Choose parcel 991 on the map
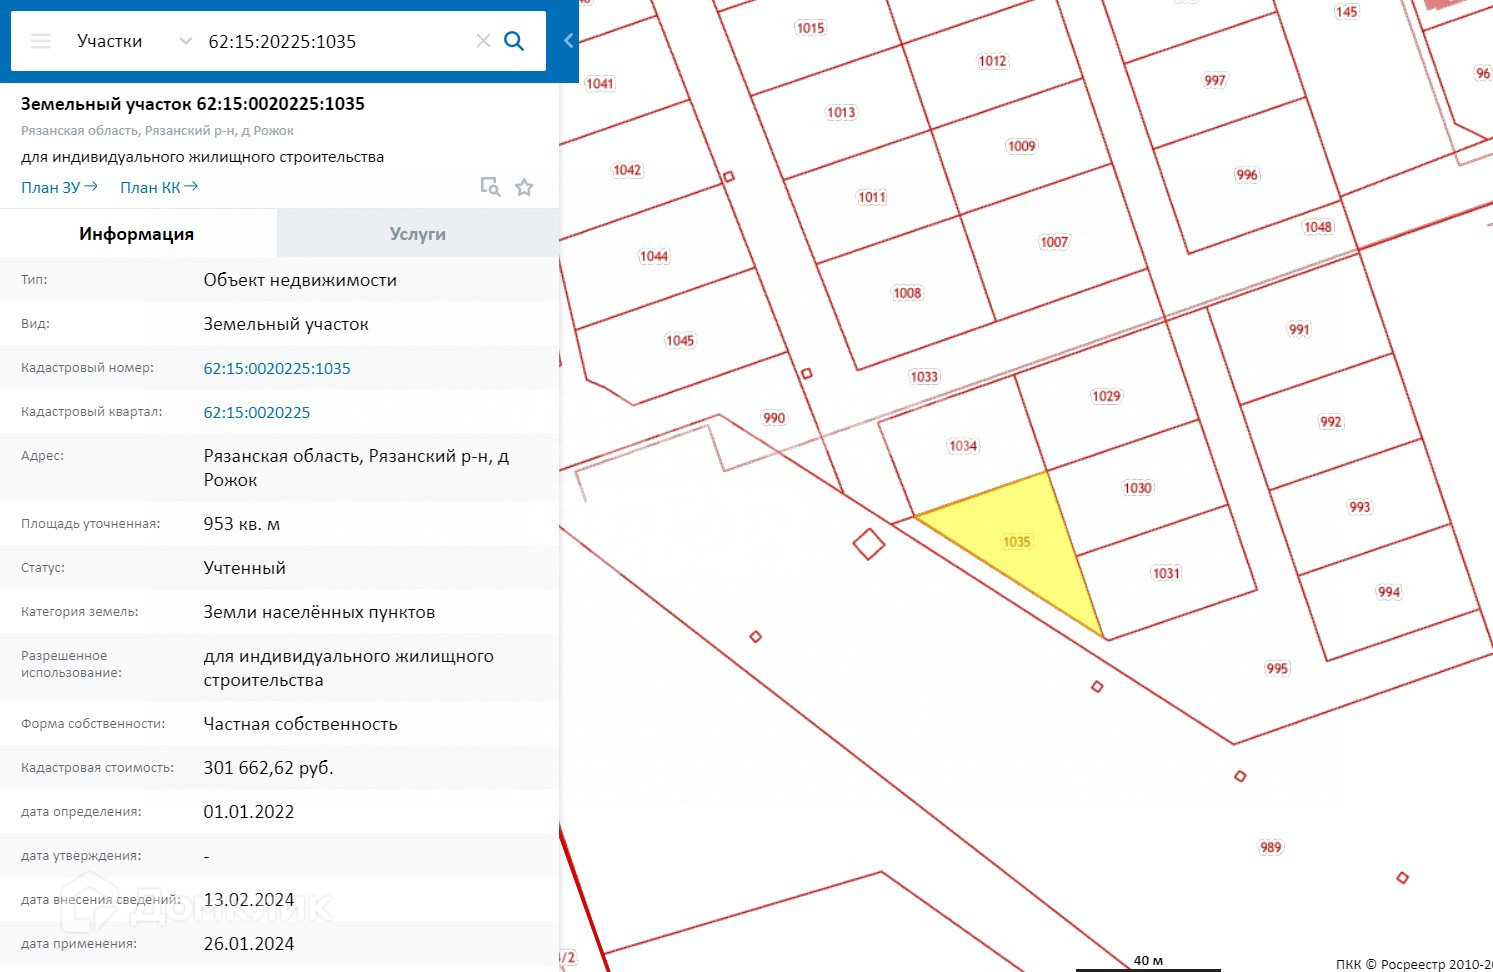1493x972 pixels. pos(1299,329)
